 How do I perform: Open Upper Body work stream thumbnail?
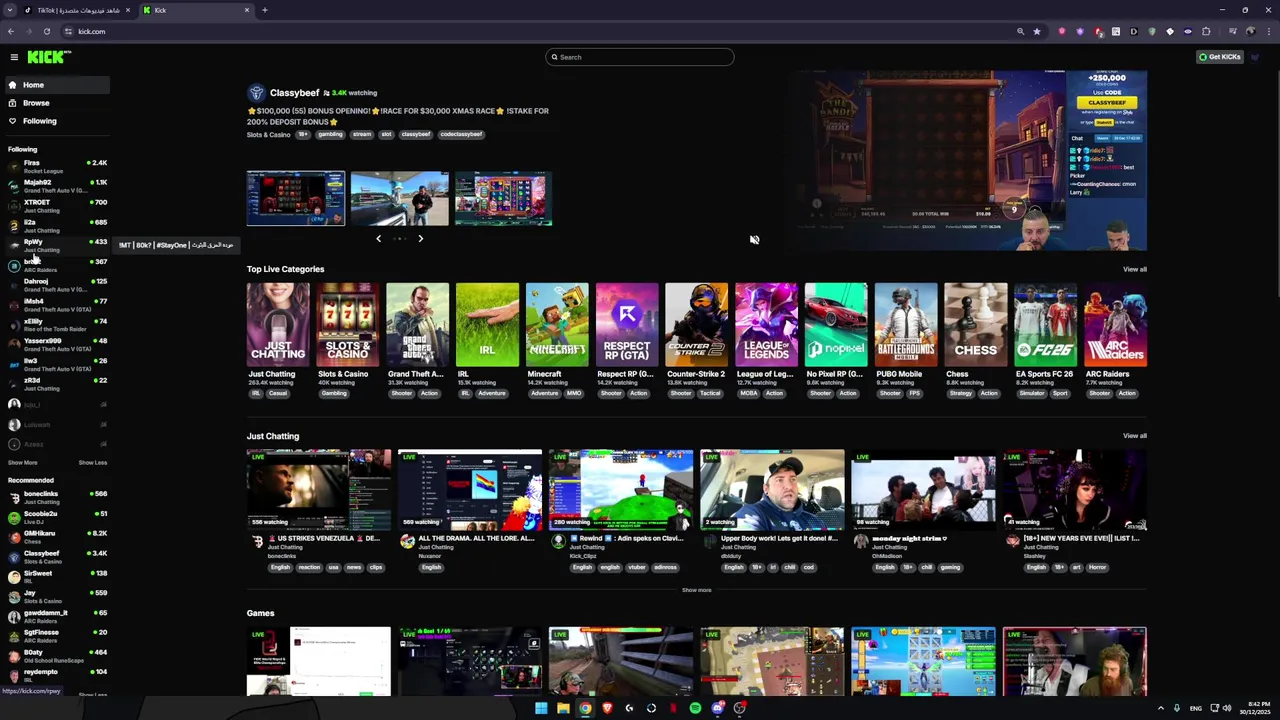point(772,490)
